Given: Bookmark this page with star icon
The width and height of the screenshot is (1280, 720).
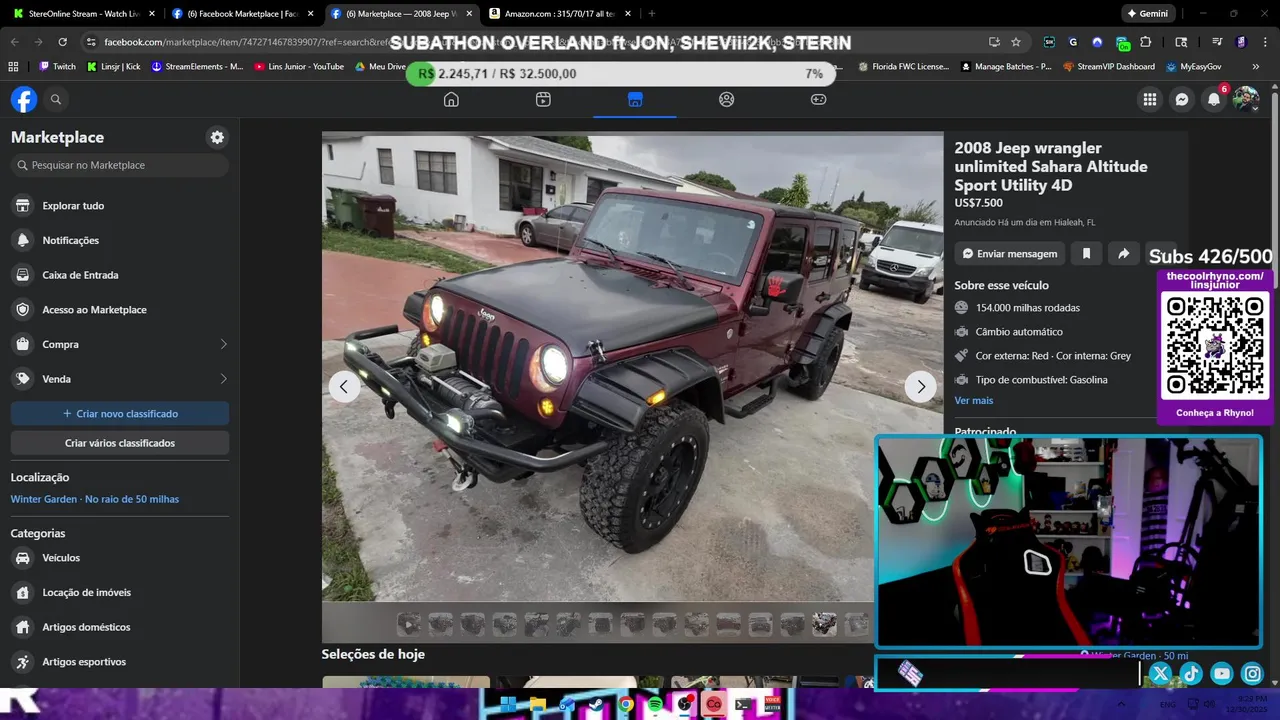Looking at the screenshot, I should pyautogui.click(x=1016, y=42).
